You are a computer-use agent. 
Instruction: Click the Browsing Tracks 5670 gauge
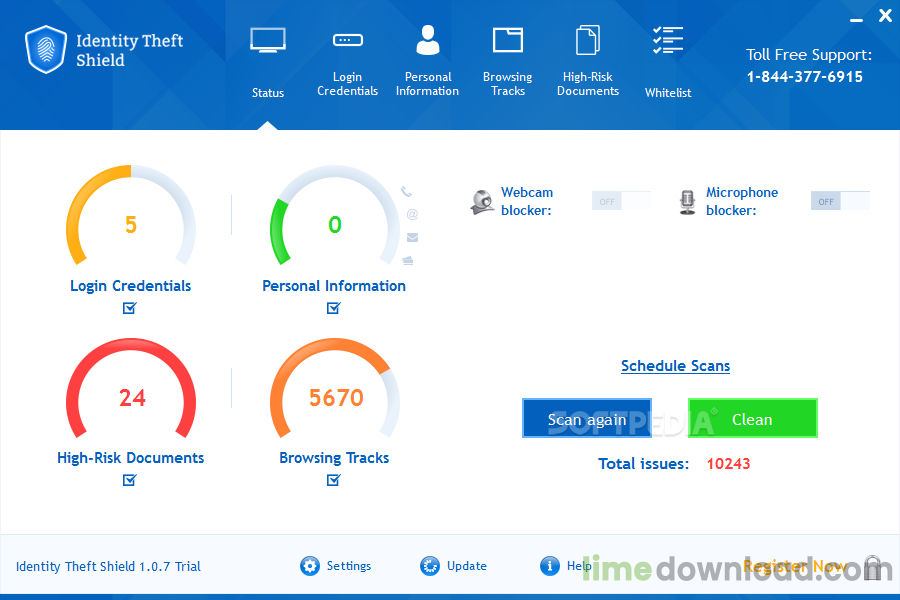[x=335, y=396]
